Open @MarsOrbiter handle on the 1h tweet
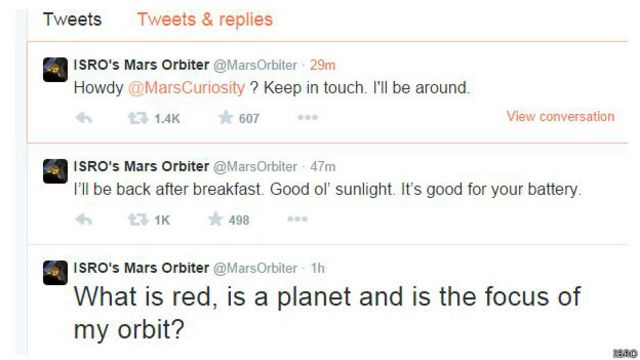This screenshot has height=360, width=640. [x=255, y=268]
